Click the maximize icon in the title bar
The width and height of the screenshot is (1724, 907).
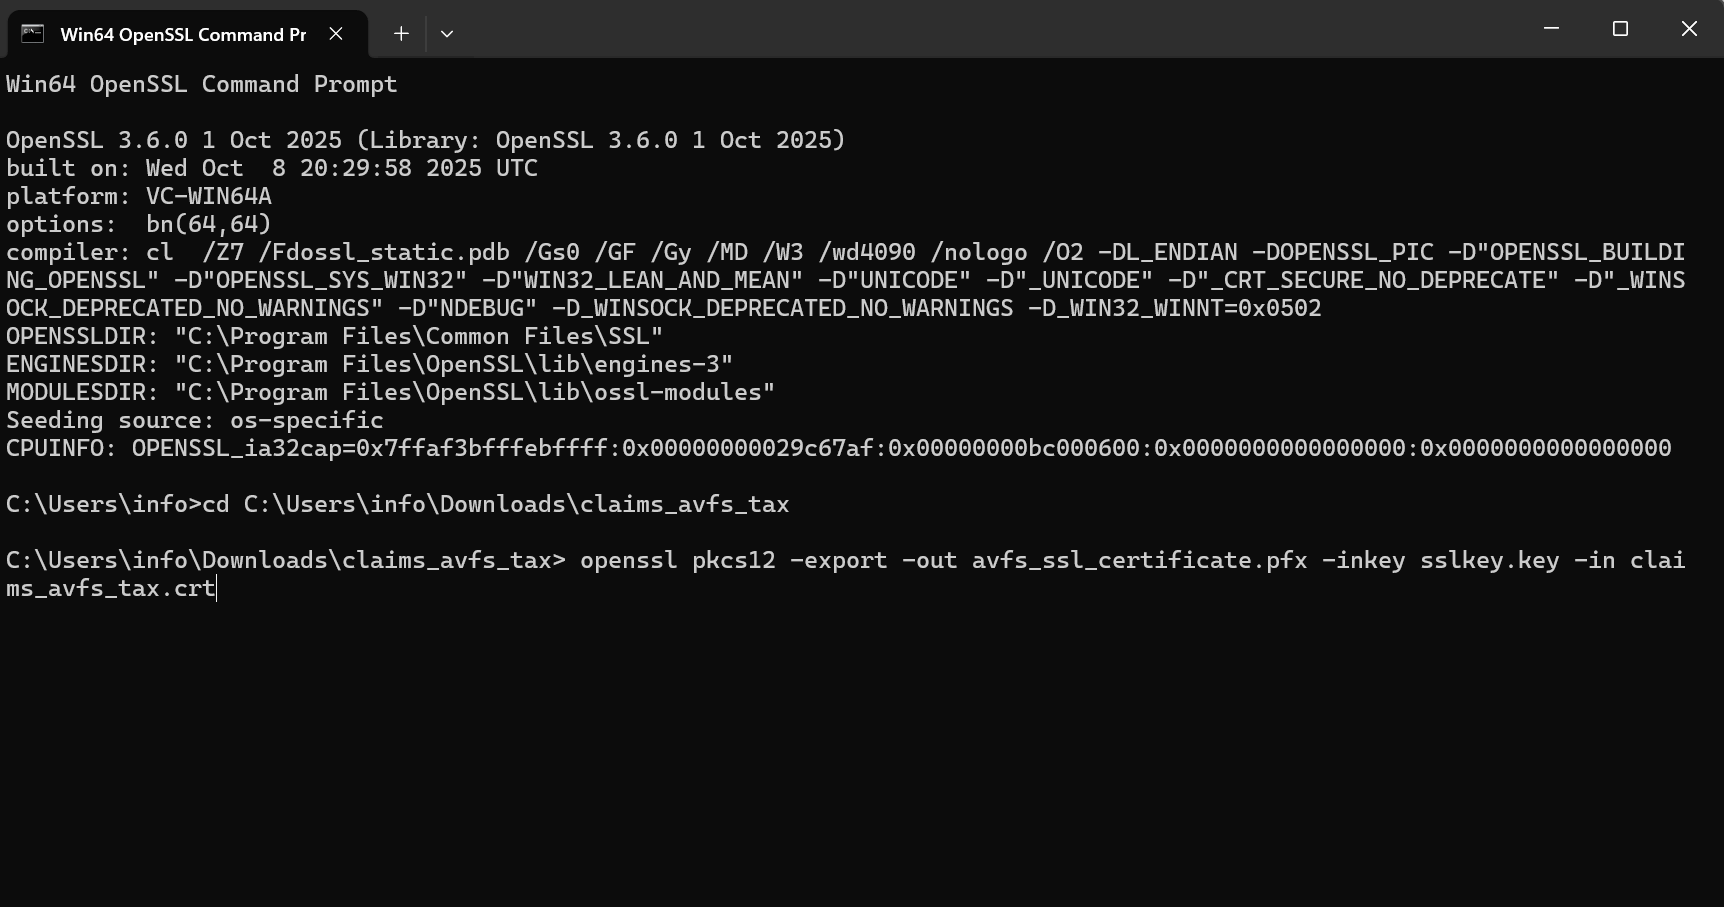(x=1620, y=28)
